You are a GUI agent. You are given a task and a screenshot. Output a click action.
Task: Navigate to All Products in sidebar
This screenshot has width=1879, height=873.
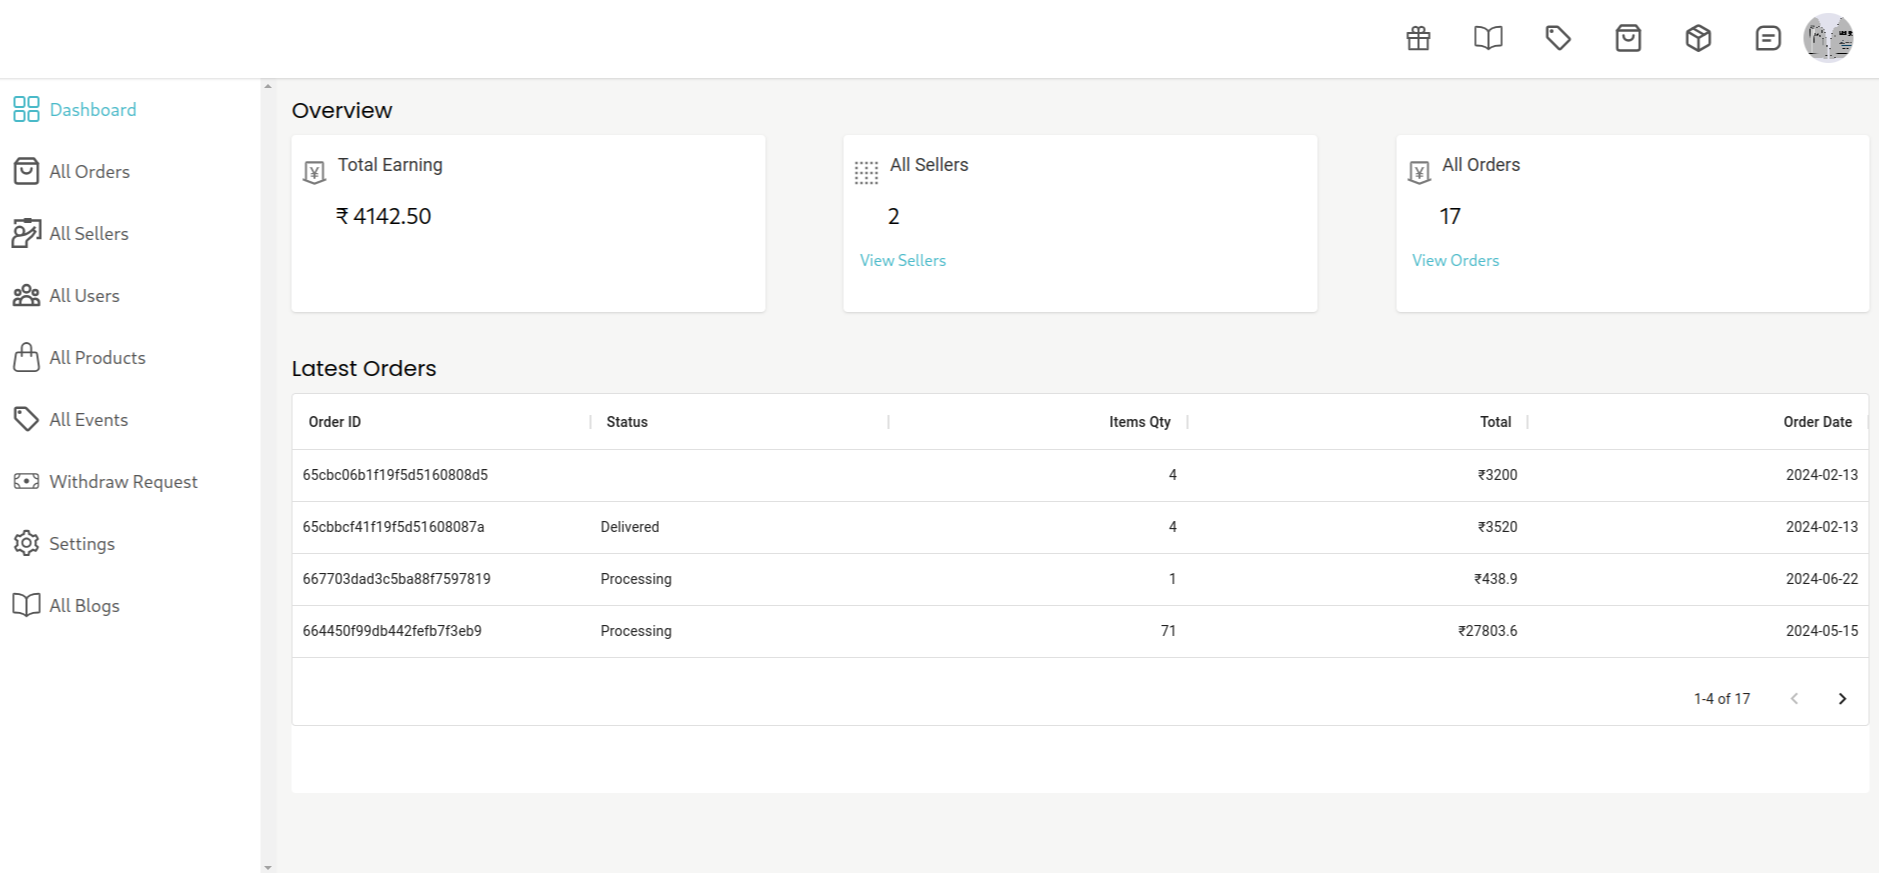pyautogui.click(x=97, y=358)
